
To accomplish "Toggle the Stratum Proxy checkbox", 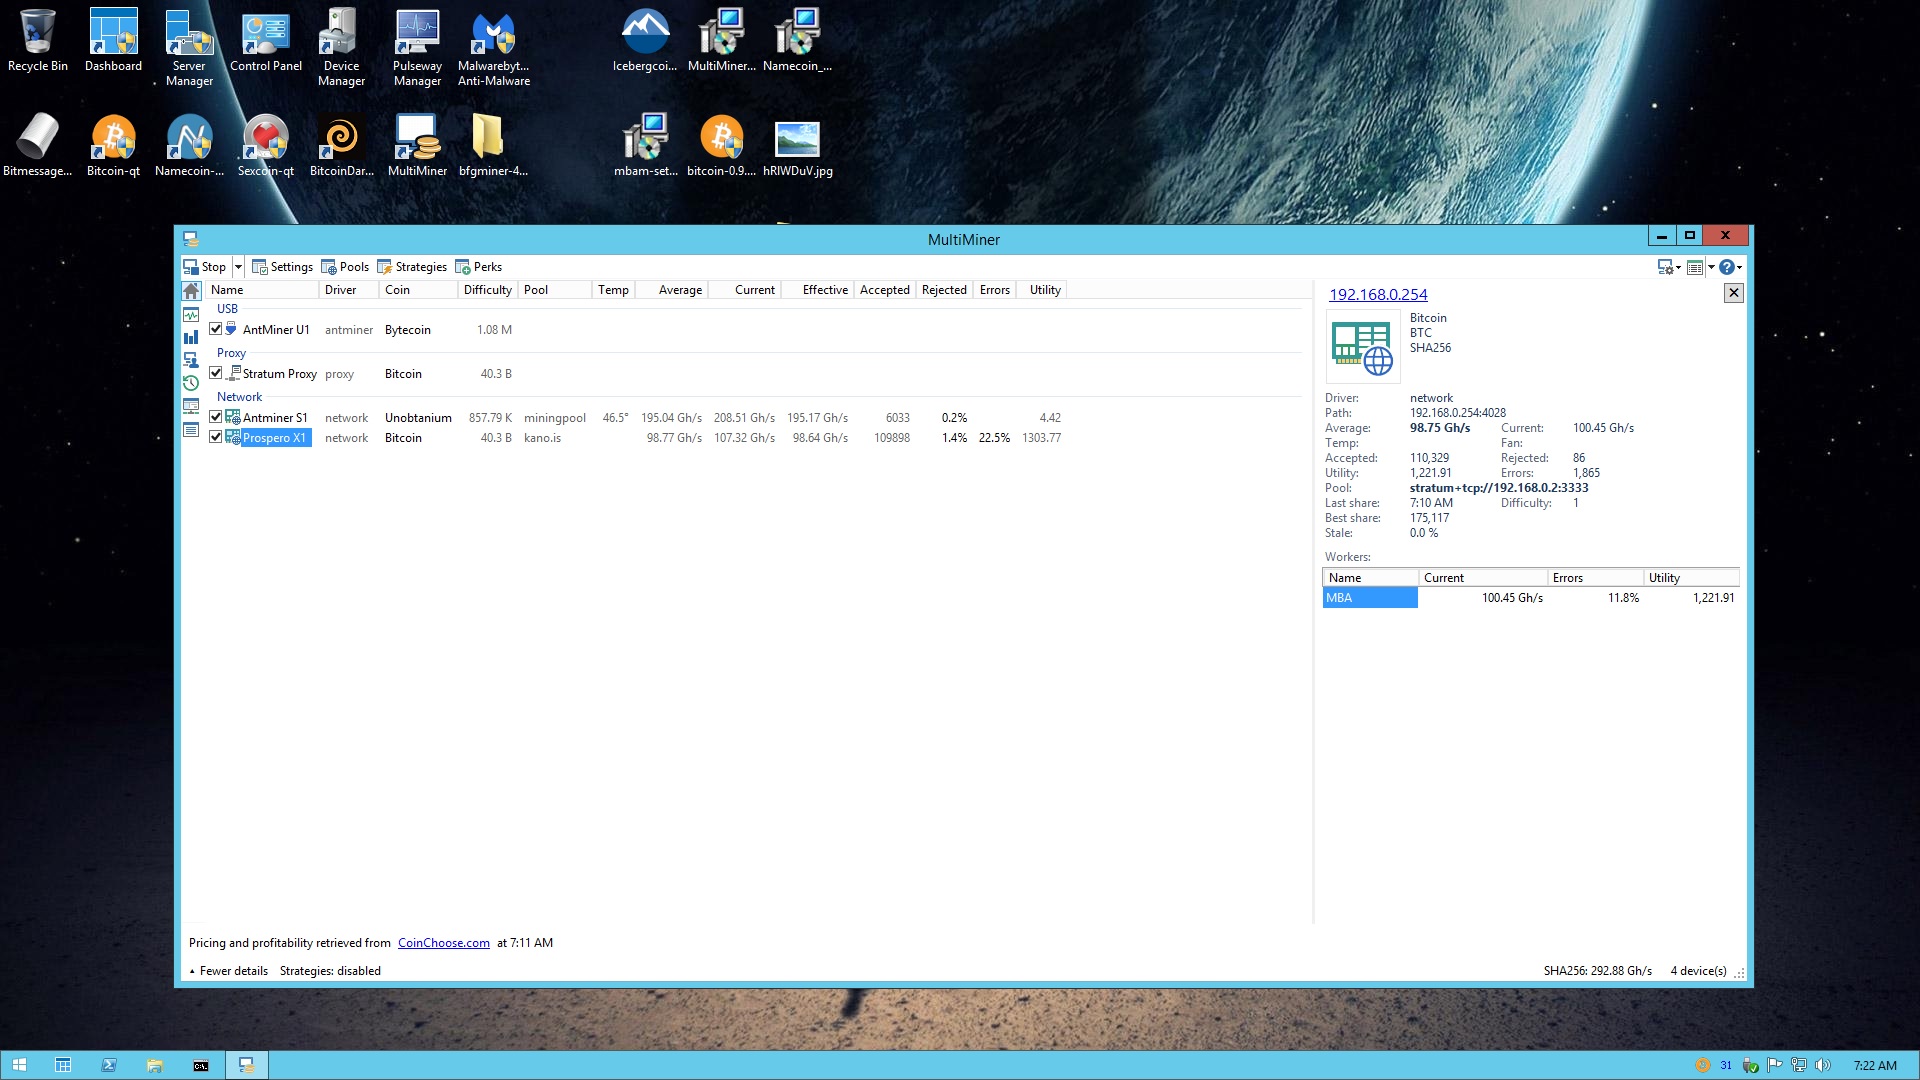I will 216,373.
